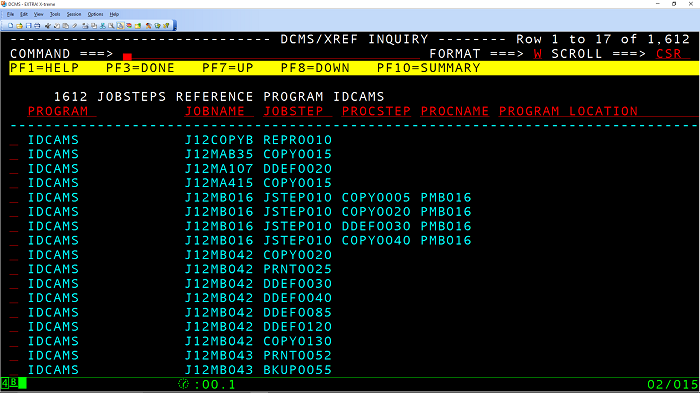Click the jobstep PRNT0025
The height and width of the screenshot is (393, 700).
[297, 269]
